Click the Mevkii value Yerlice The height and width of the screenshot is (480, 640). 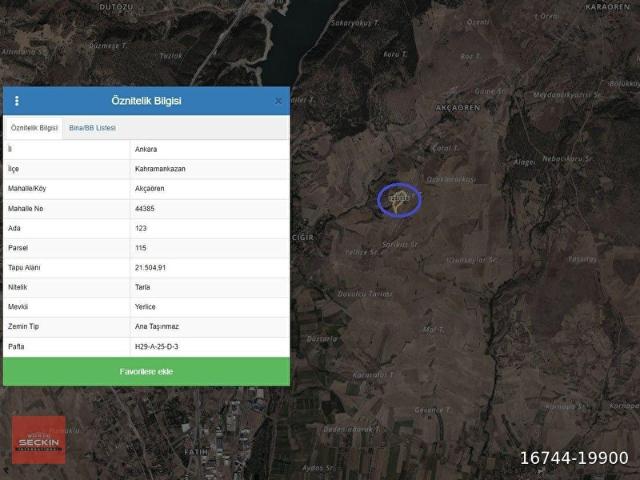pyautogui.click(x=146, y=307)
